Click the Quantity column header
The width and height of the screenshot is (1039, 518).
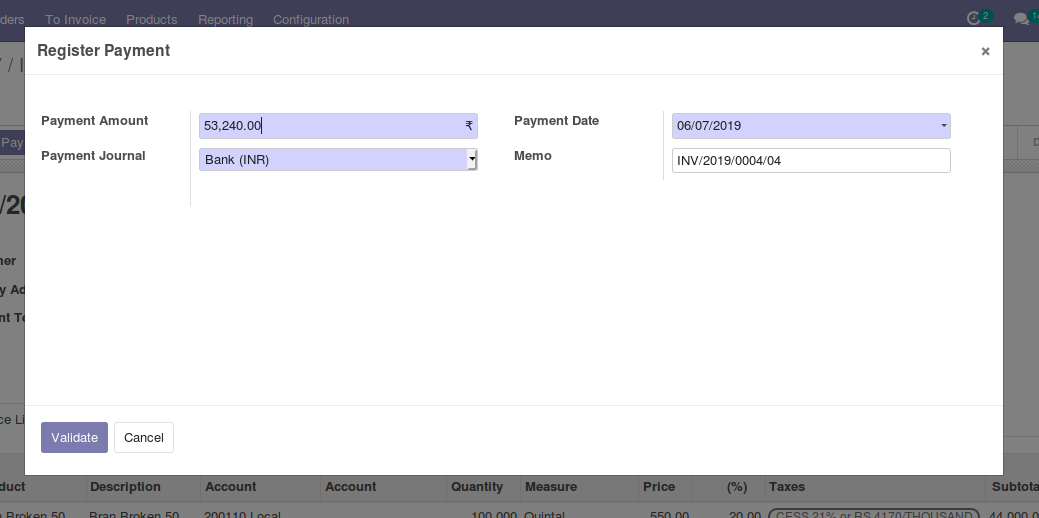click(x=477, y=487)
